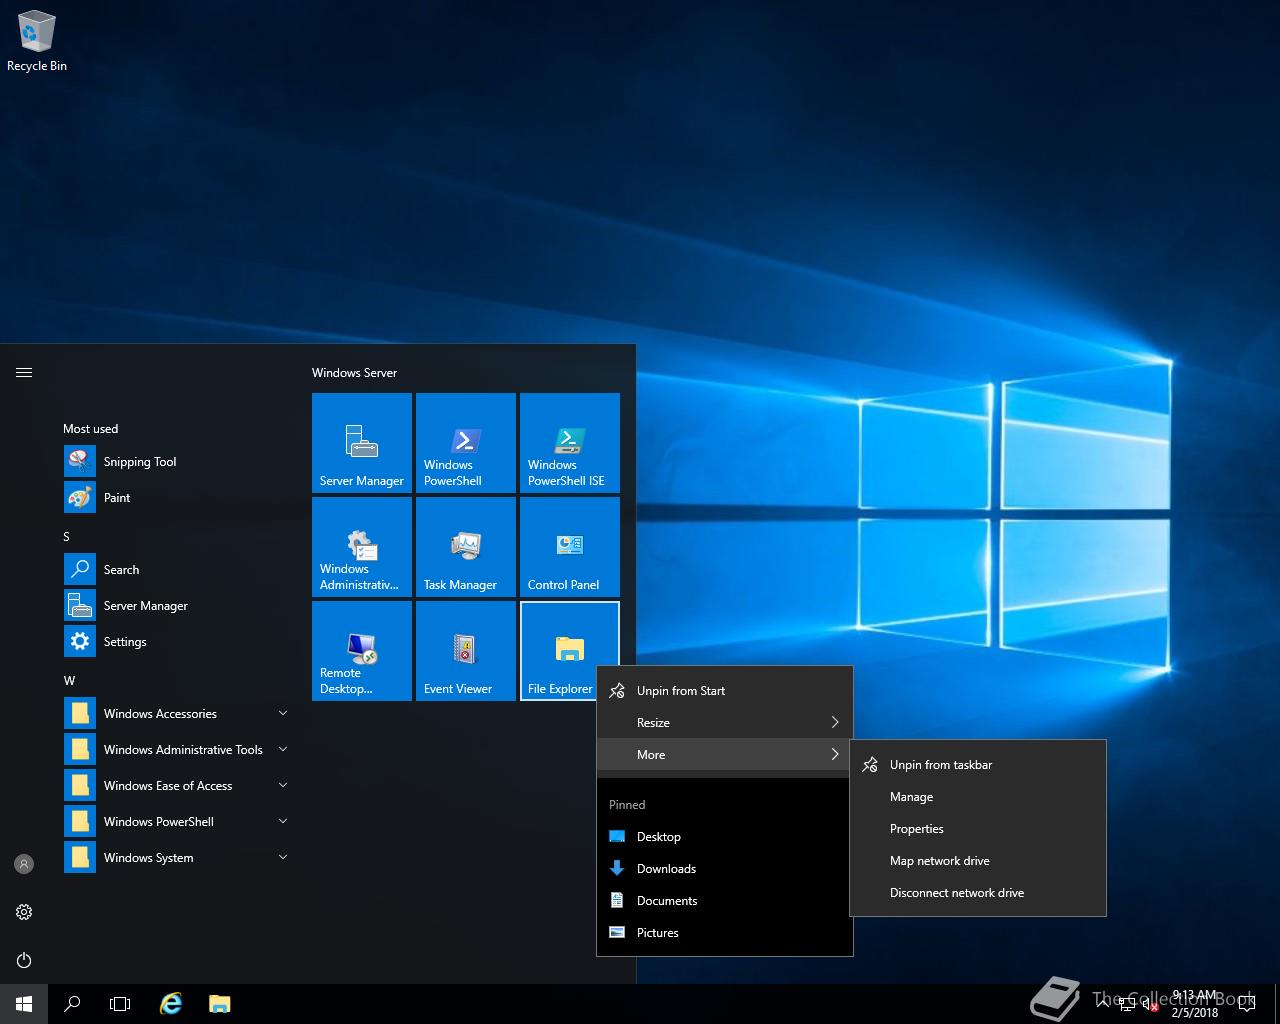Image resolution: width=1280 pixels, height=1024 pixels.
Task: Launch the Windows PowerShell ISE tile
Action: (x=570, y=443)
